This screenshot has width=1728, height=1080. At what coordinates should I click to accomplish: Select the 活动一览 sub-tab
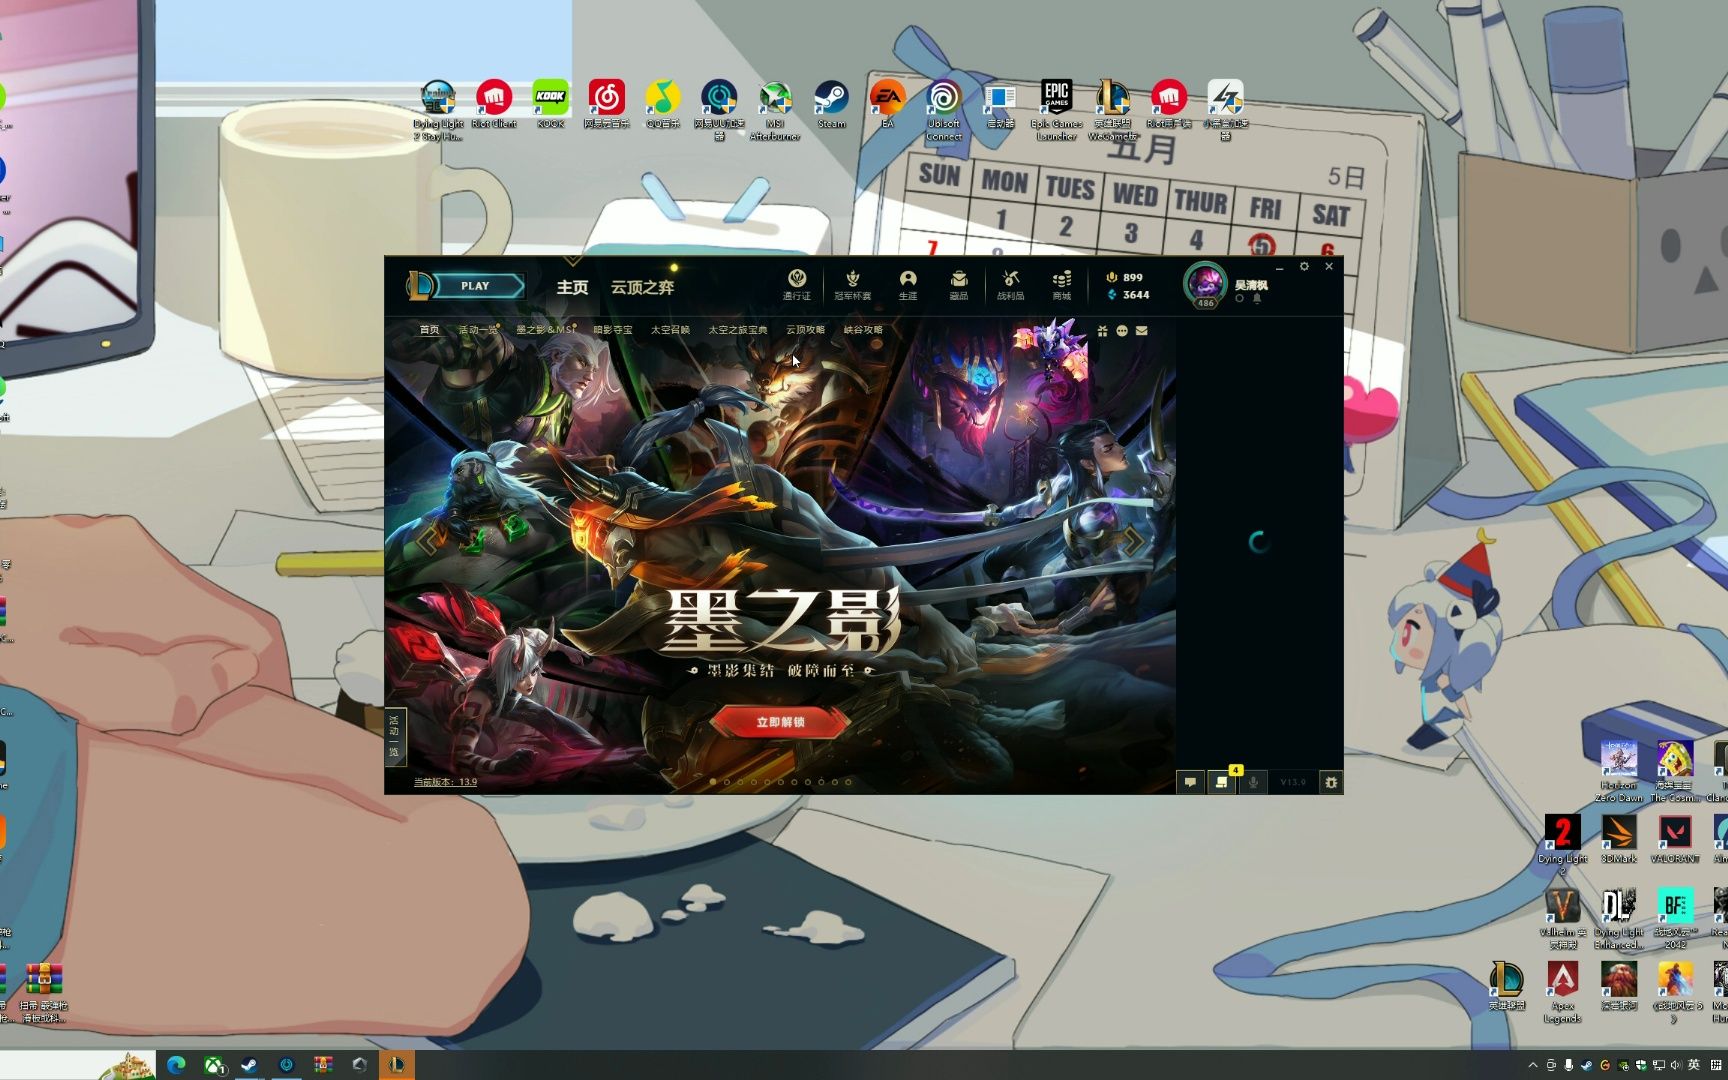[478, 330]
